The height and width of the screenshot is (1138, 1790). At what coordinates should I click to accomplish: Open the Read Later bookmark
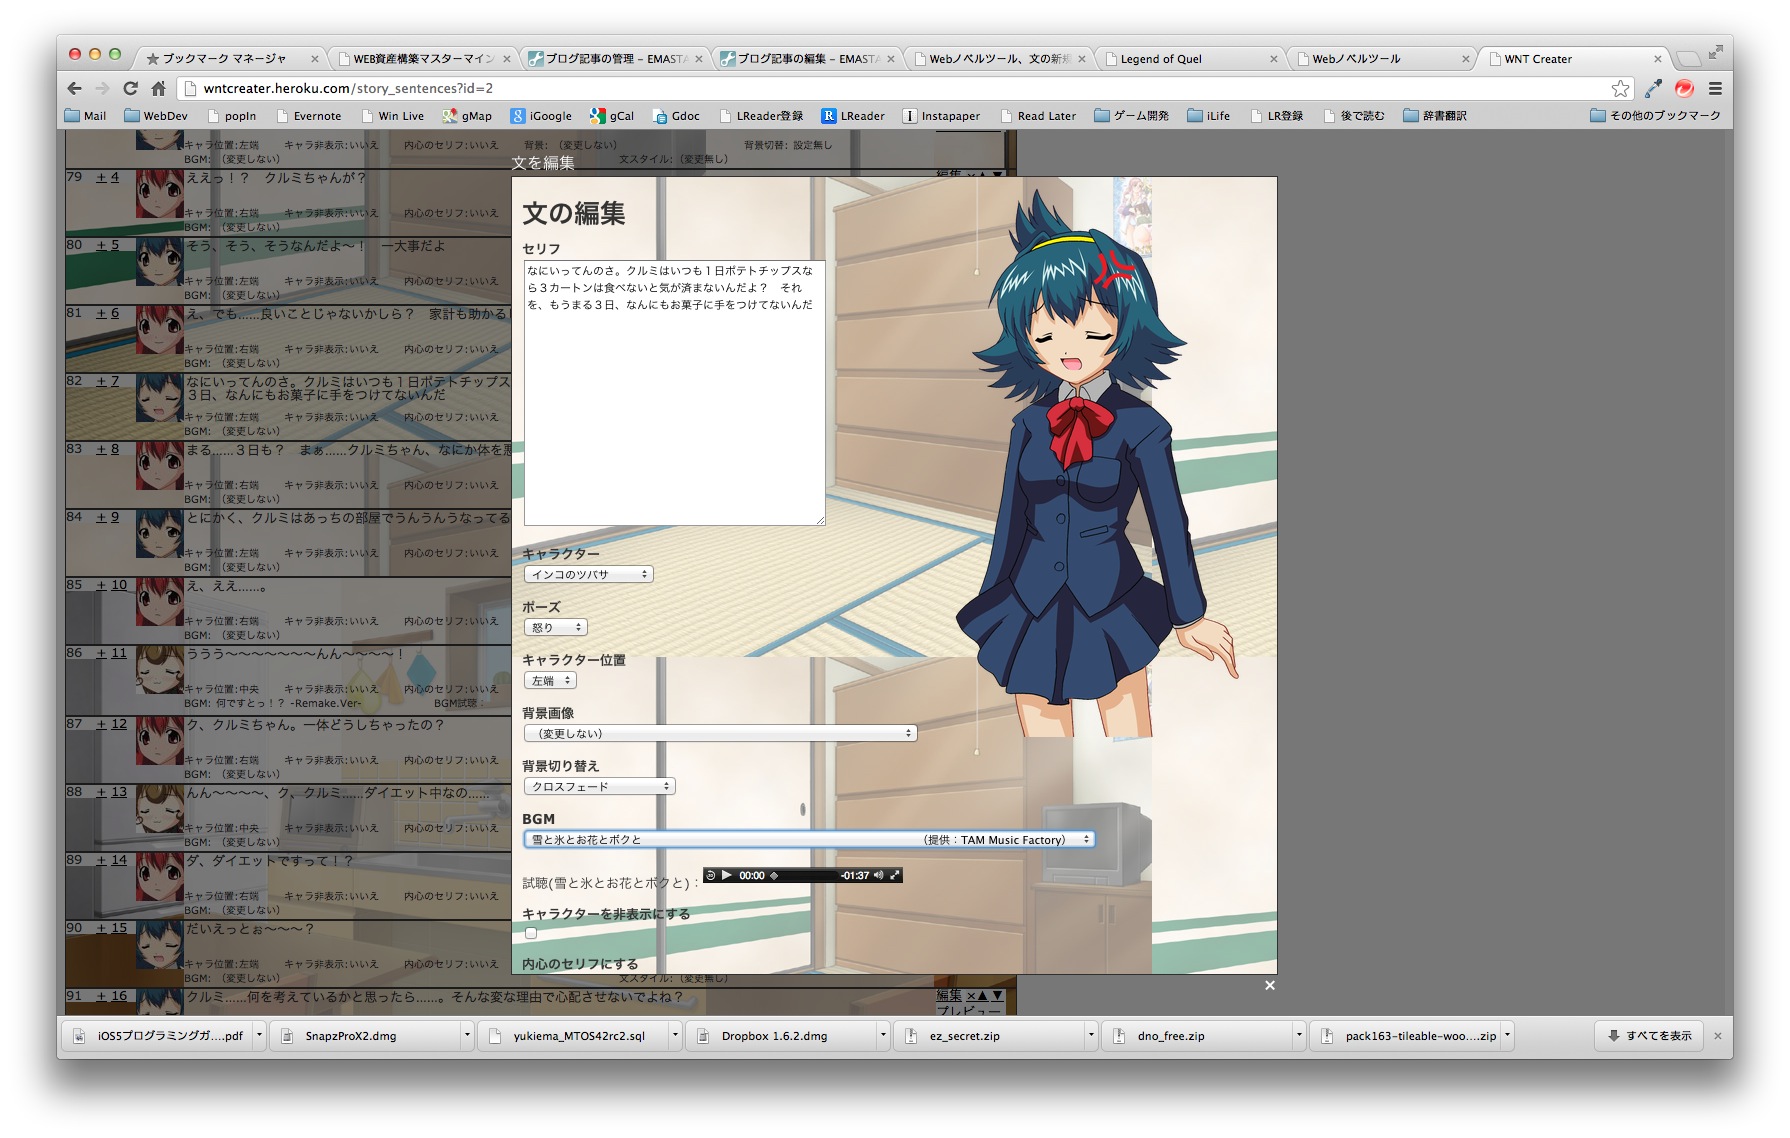(1037, 116)
